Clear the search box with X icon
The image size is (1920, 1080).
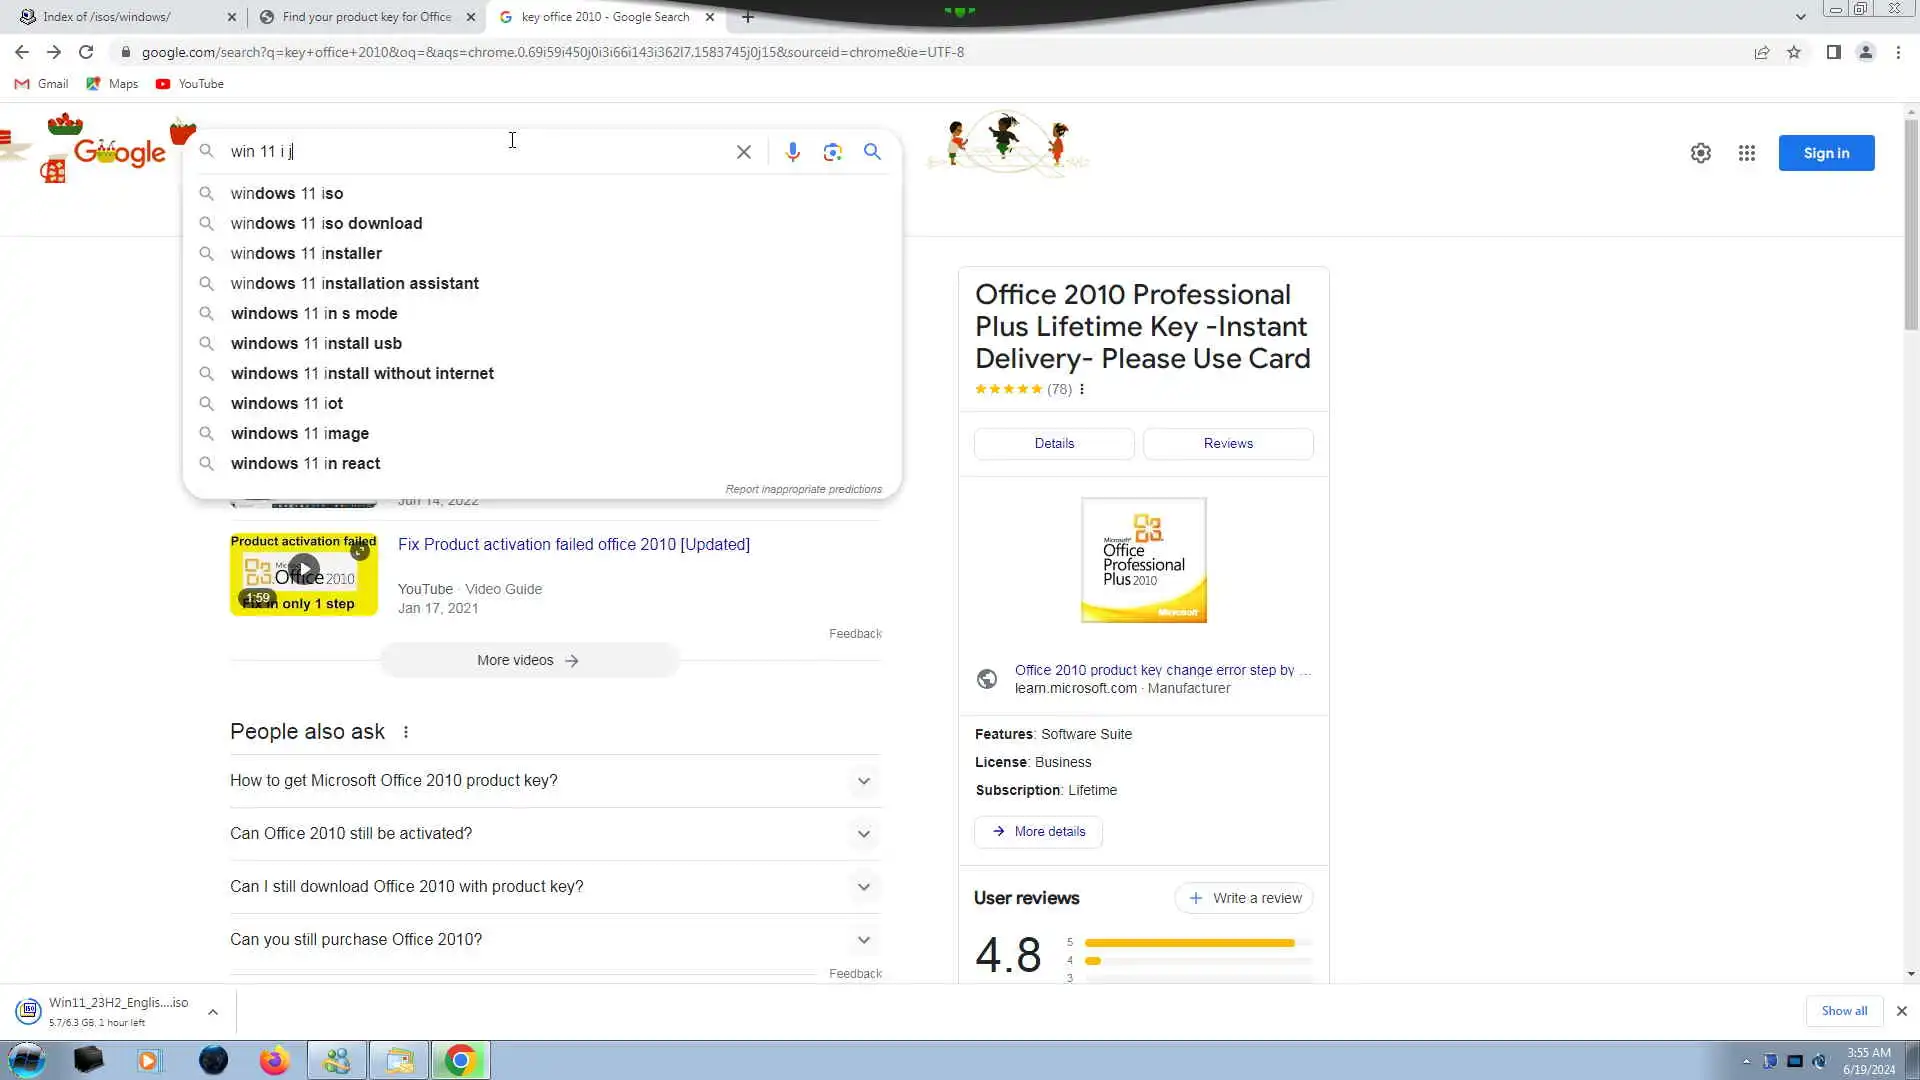click(743, 152)
